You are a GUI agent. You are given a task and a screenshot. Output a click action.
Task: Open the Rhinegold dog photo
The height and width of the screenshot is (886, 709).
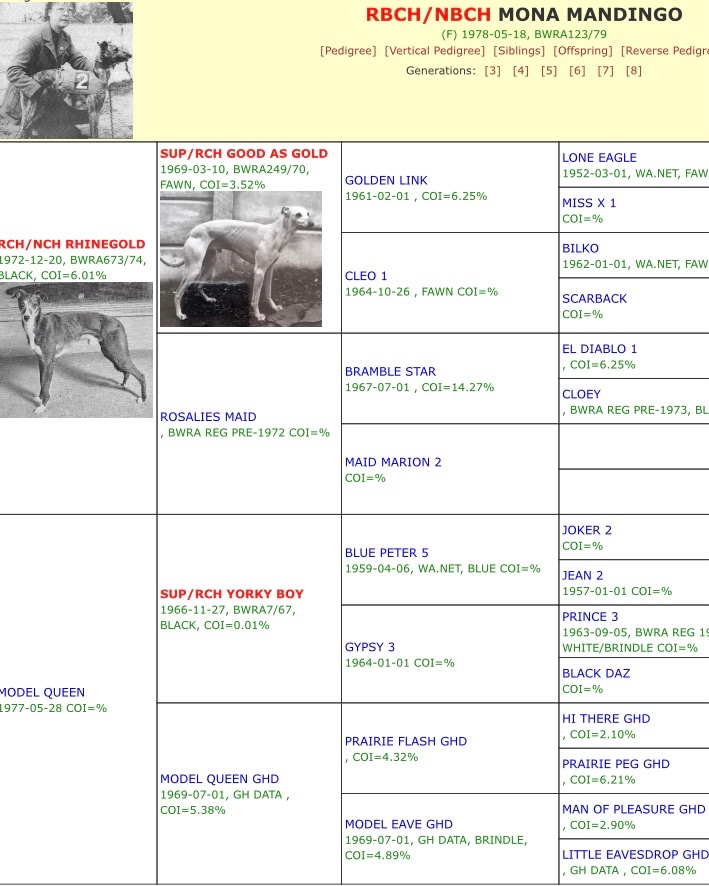pyautogui.click(x=76, y=350)
